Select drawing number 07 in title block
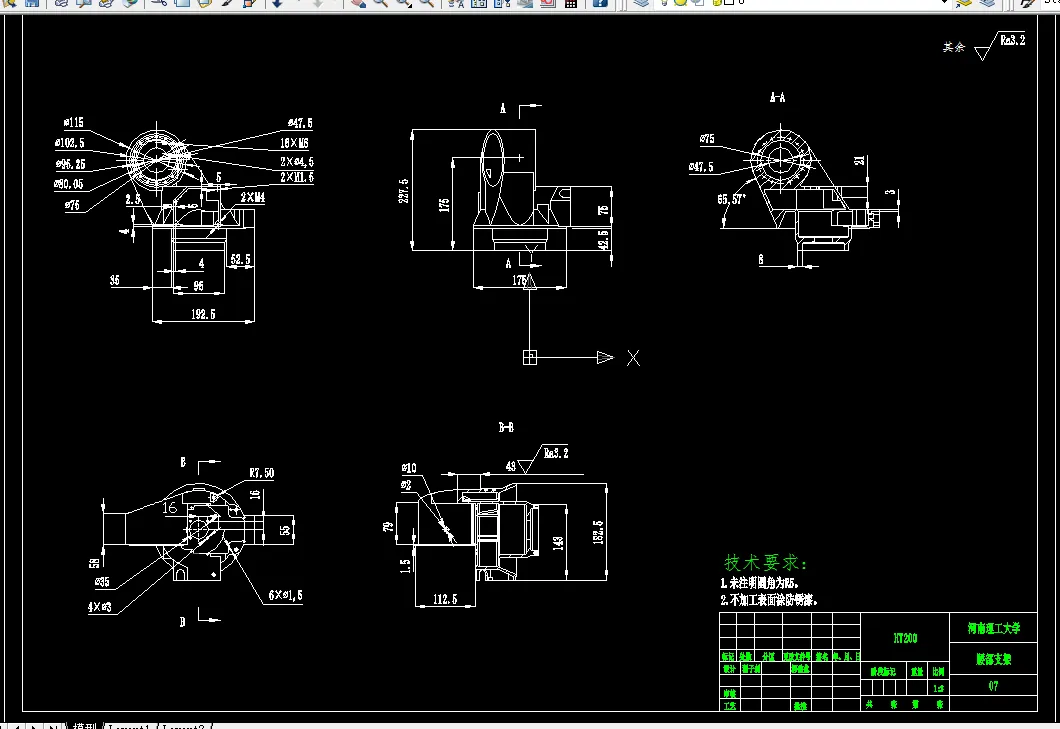1060x729 pixels. pyautogui.click(x=993, y=686)
